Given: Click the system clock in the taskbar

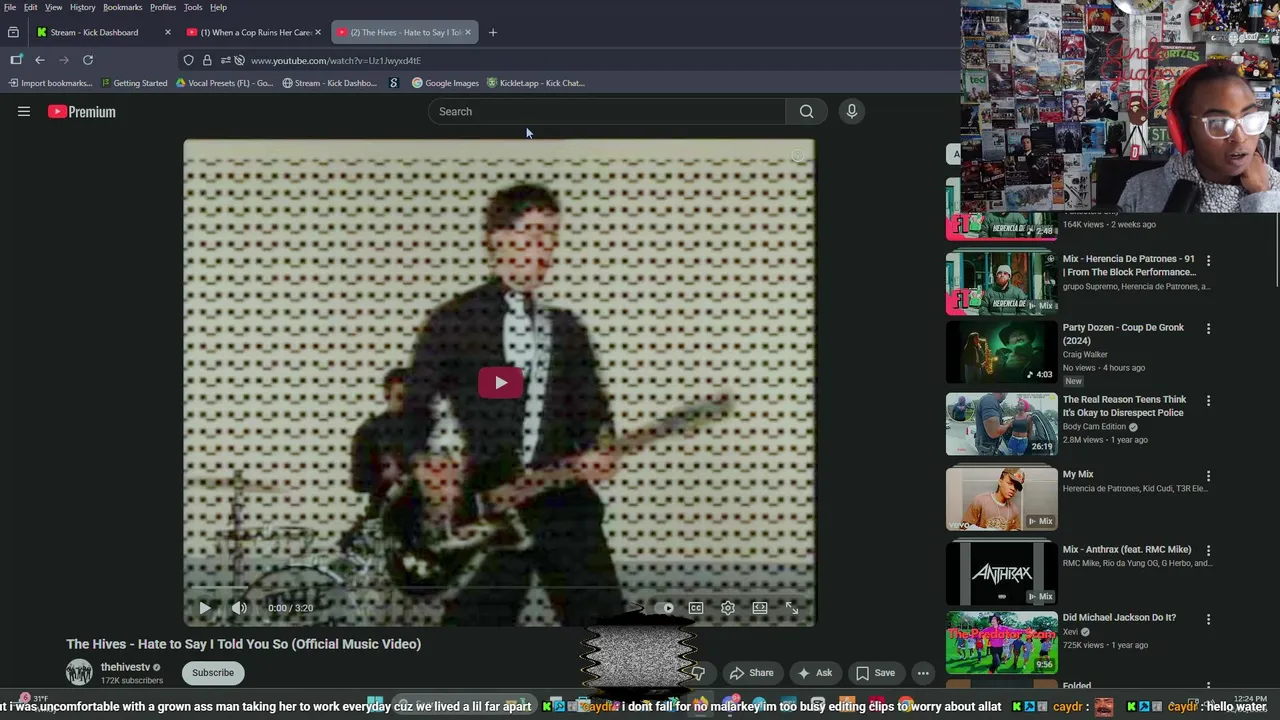Looking at the screenshot, I should 1250,701.
